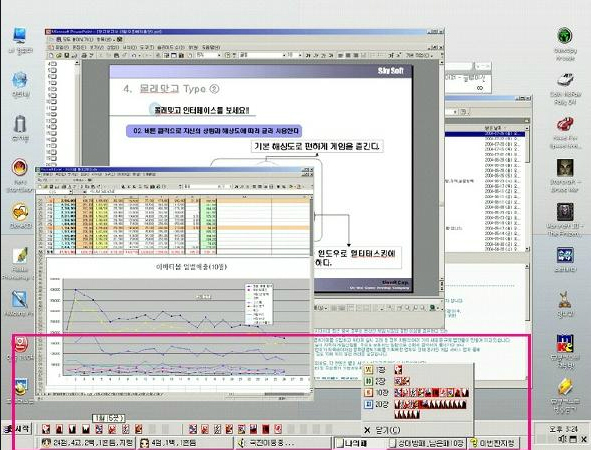
Task: Click the 20장 row icon in popup
Action: pos(368,404)
